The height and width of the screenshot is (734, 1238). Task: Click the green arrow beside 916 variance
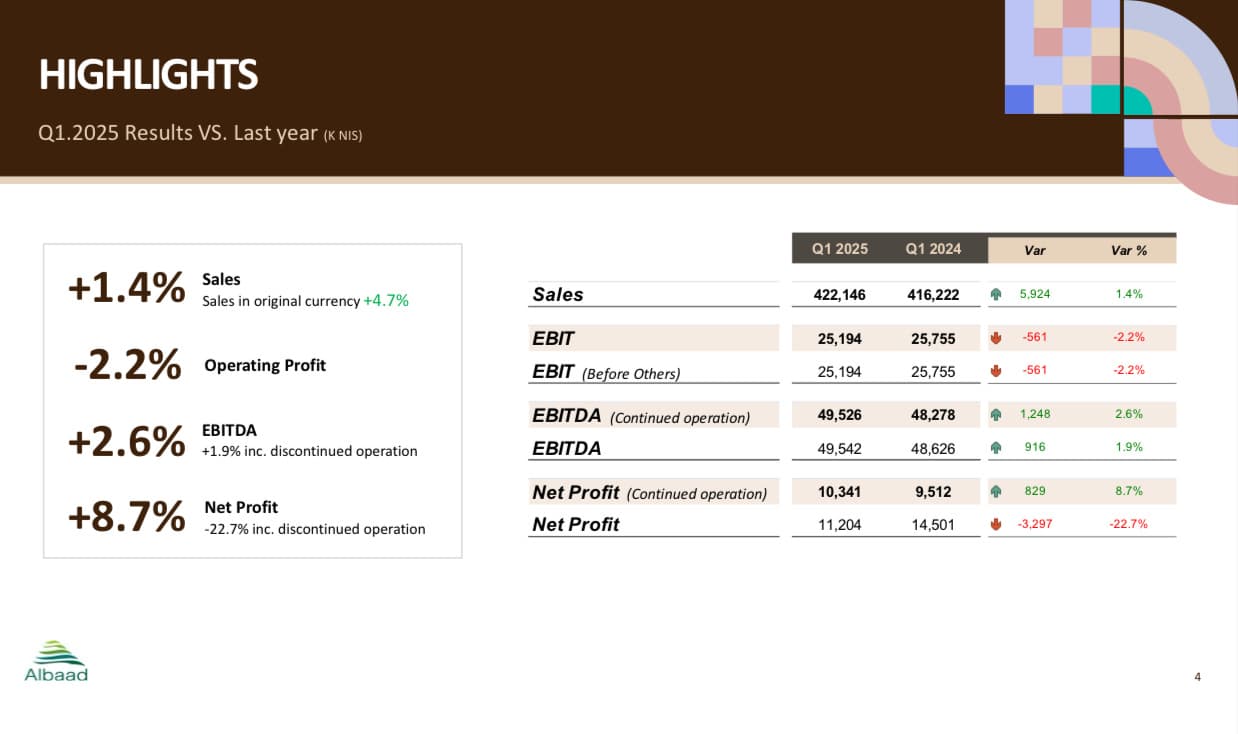pos(996,448)
